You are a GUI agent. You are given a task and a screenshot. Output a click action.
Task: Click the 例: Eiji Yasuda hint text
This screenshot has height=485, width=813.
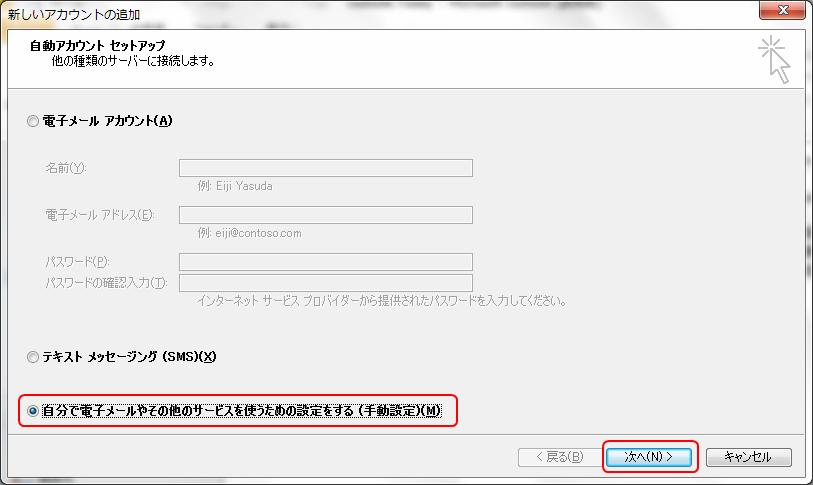235,186
